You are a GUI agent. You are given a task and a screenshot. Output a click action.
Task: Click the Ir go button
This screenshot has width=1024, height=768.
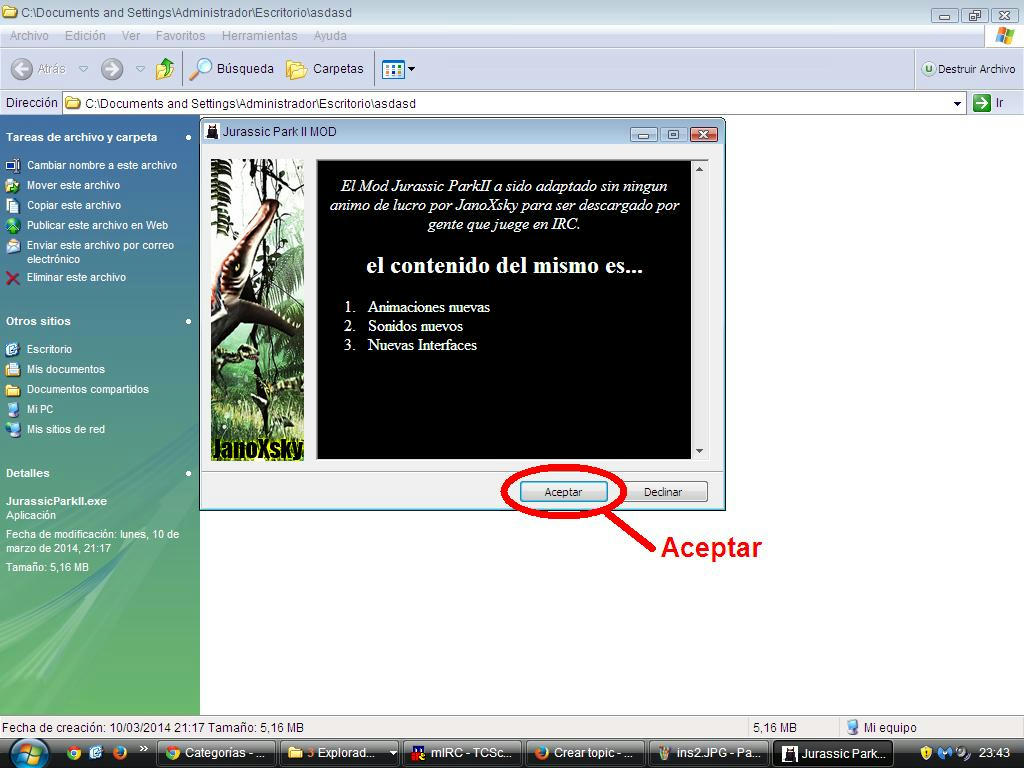coord(988,103)
